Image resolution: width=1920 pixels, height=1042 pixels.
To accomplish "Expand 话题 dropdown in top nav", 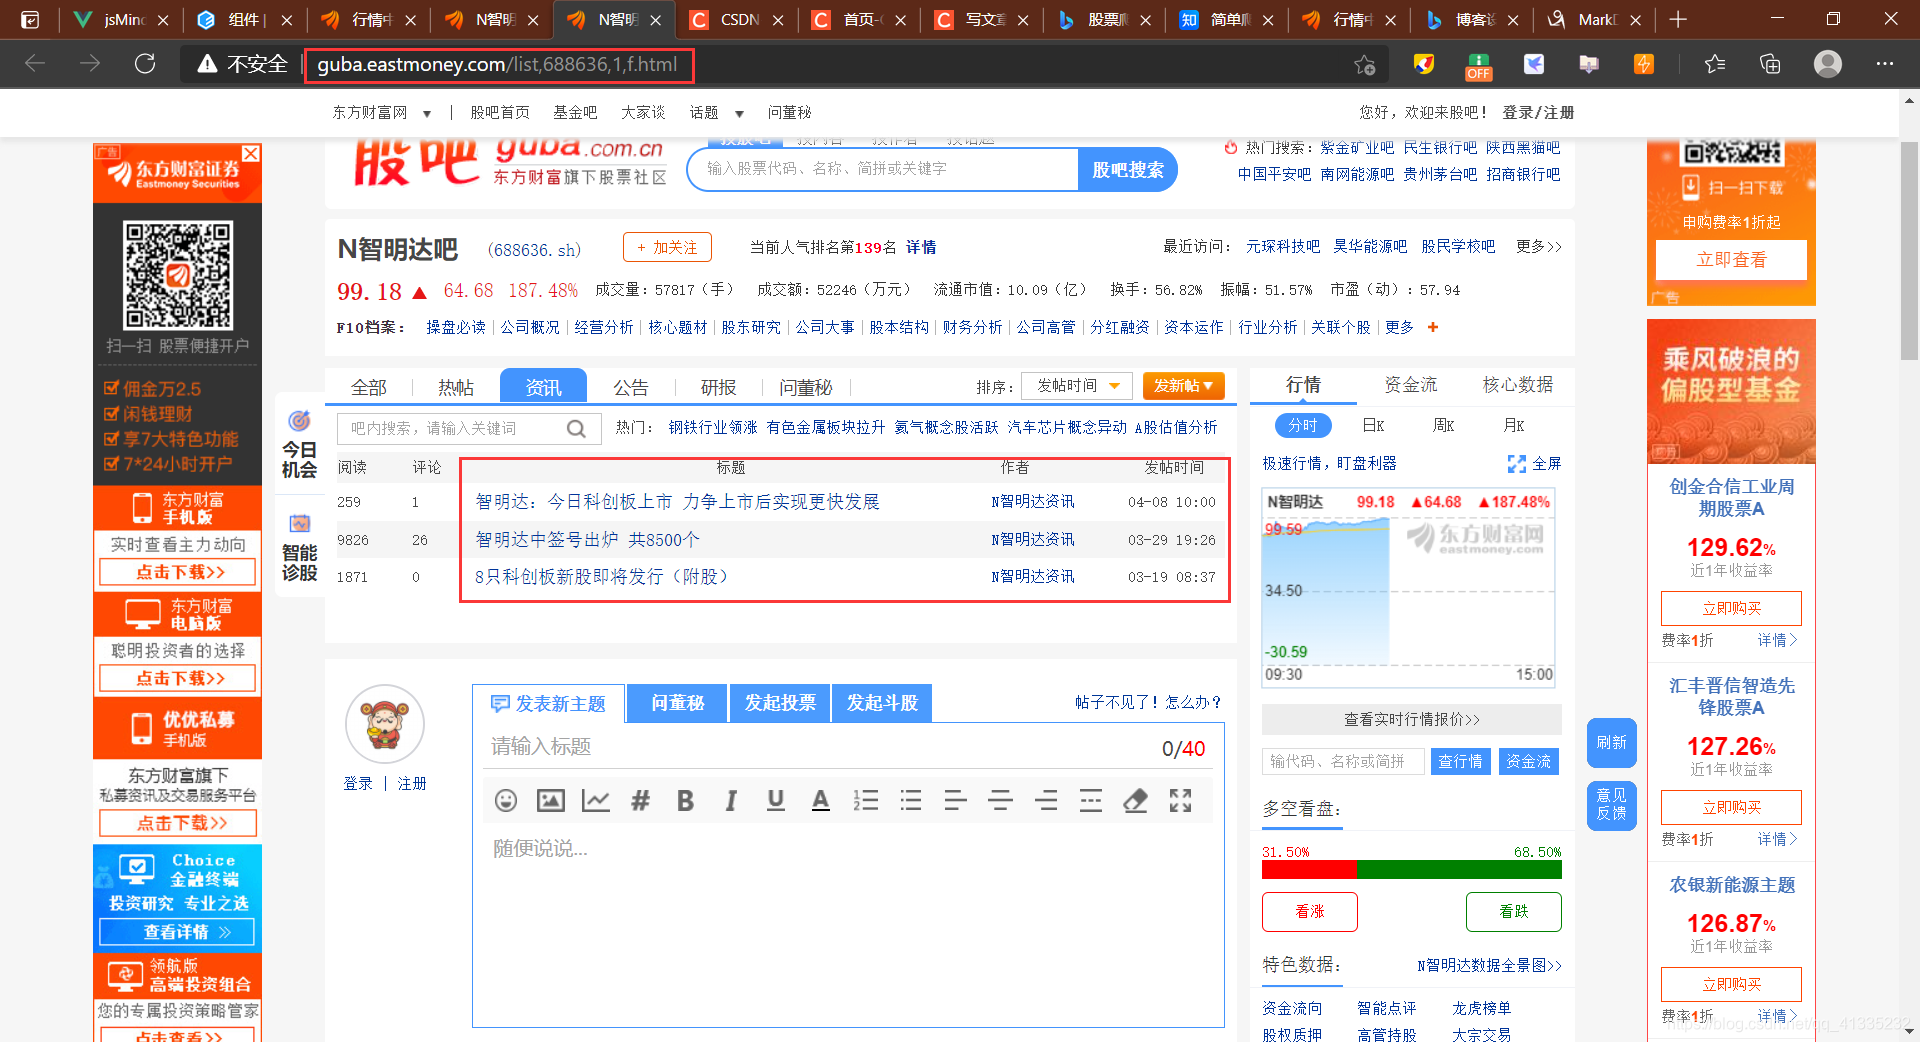I will point(739,113).
